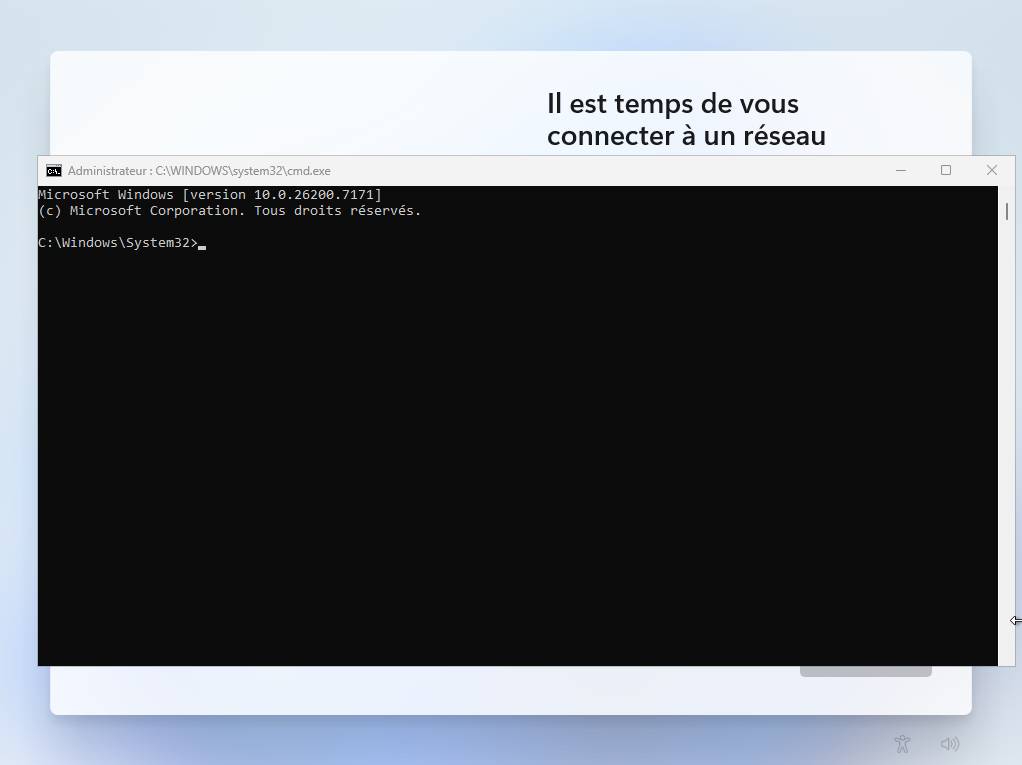Close the command prompt window

(991, 171)
